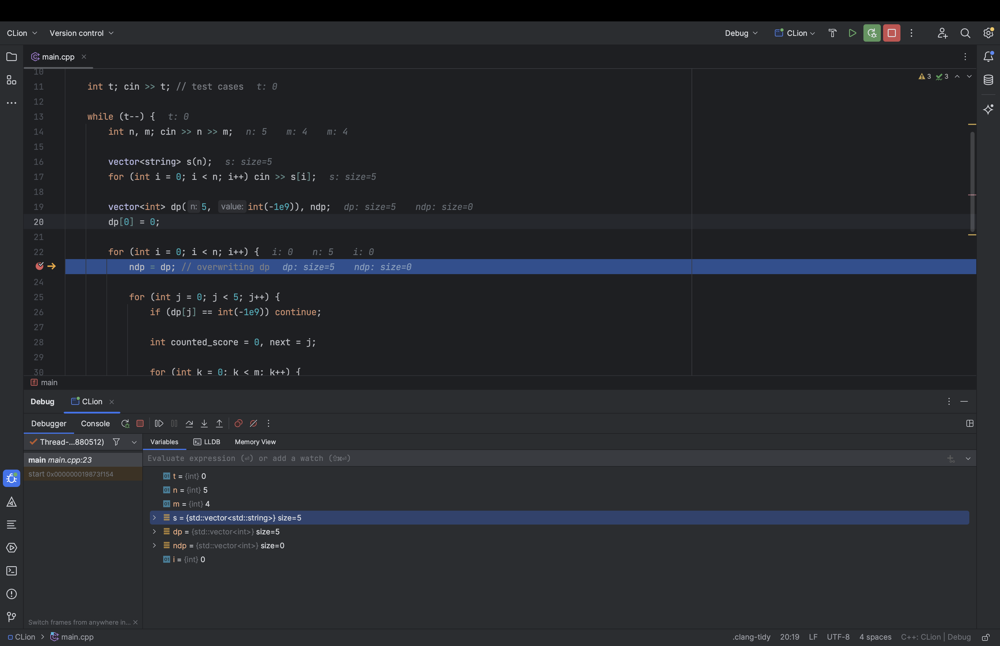
Task: Open the Memory View tab
Action: [x=255, y=442]
